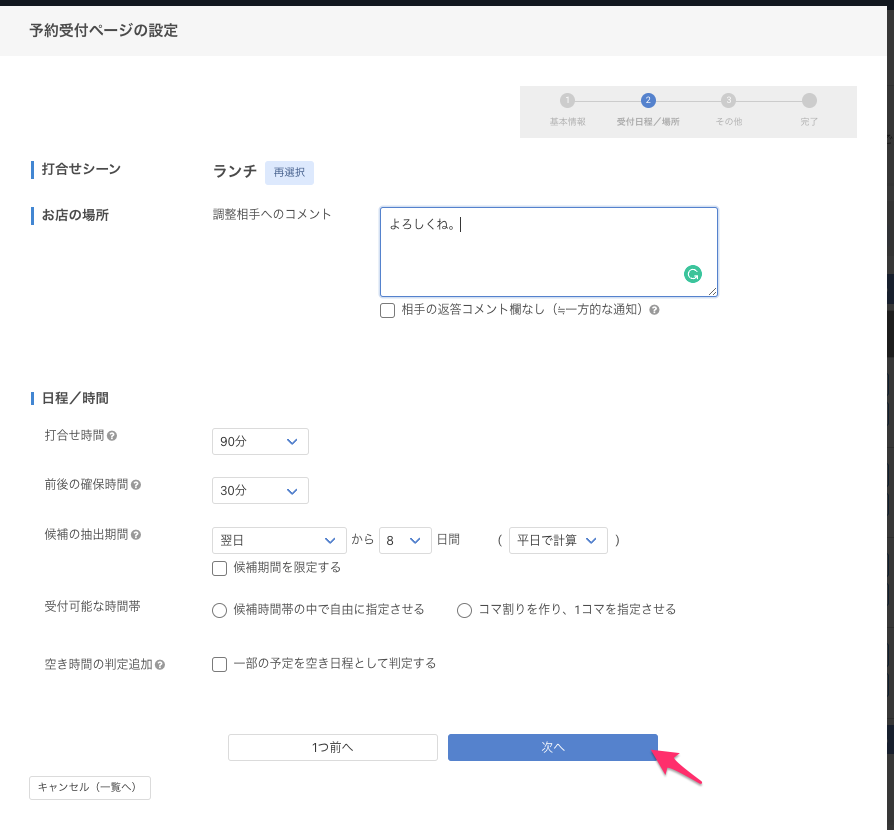Open the 30分 buffer time dropdown
This screenshot has width=894, height=830.
click(260, 491)
